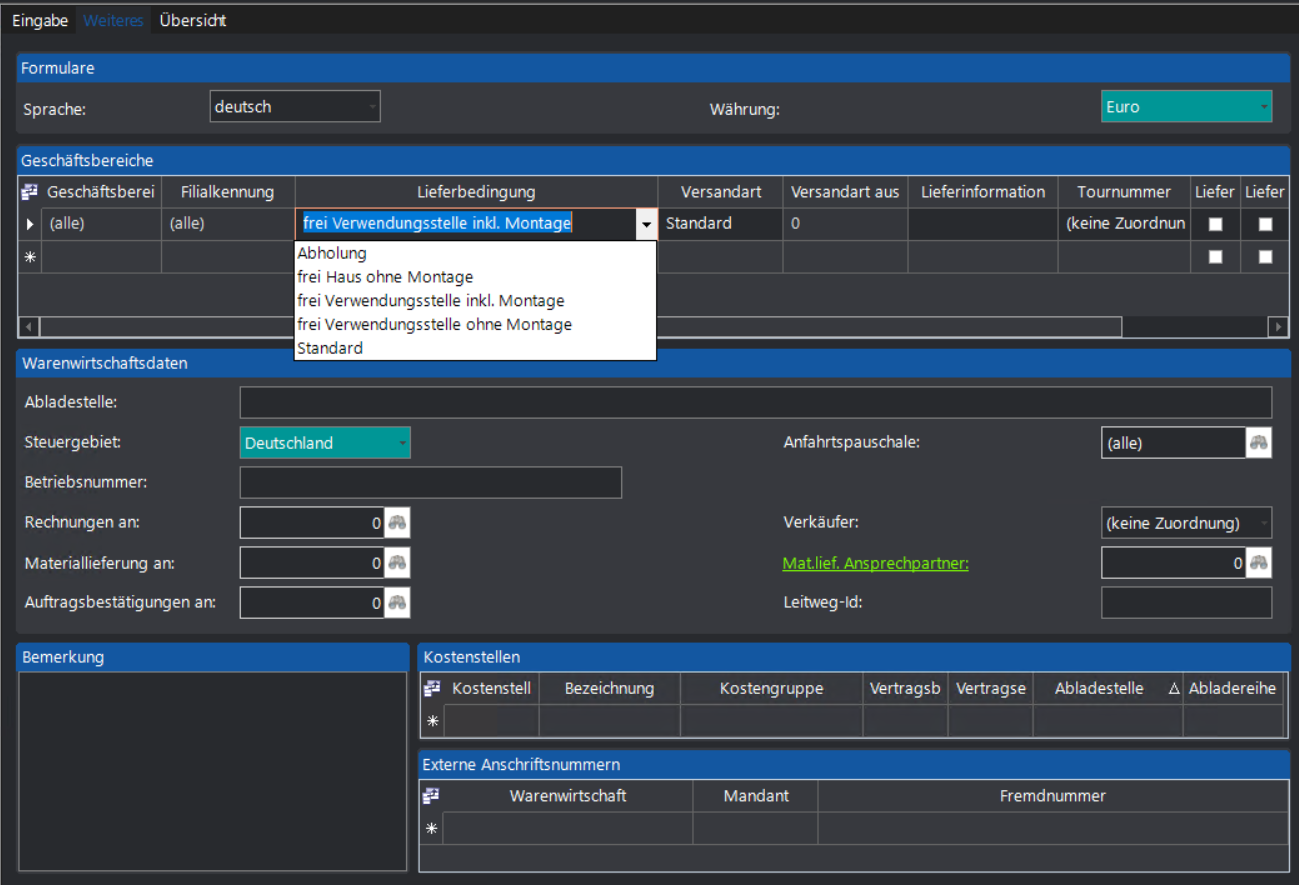Open the Währung dropdown showing Euro

tap(1187, 107)
